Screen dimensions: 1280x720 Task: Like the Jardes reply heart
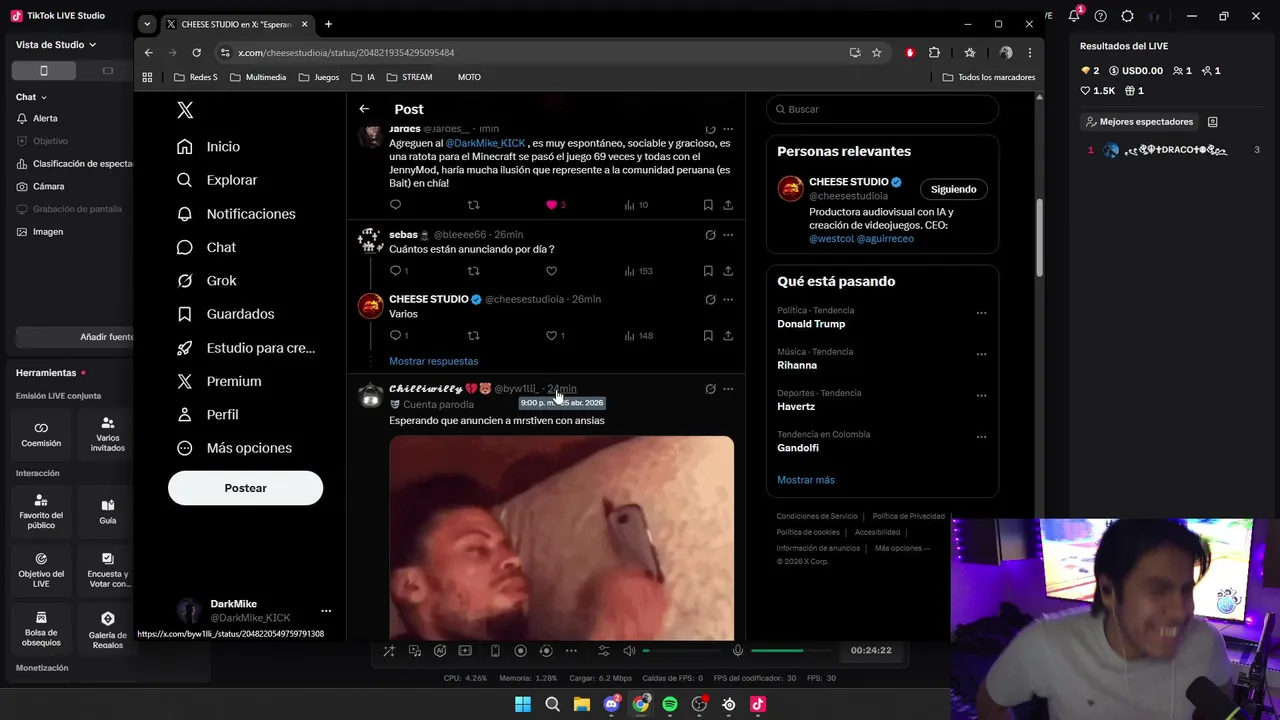click(551, 205)
